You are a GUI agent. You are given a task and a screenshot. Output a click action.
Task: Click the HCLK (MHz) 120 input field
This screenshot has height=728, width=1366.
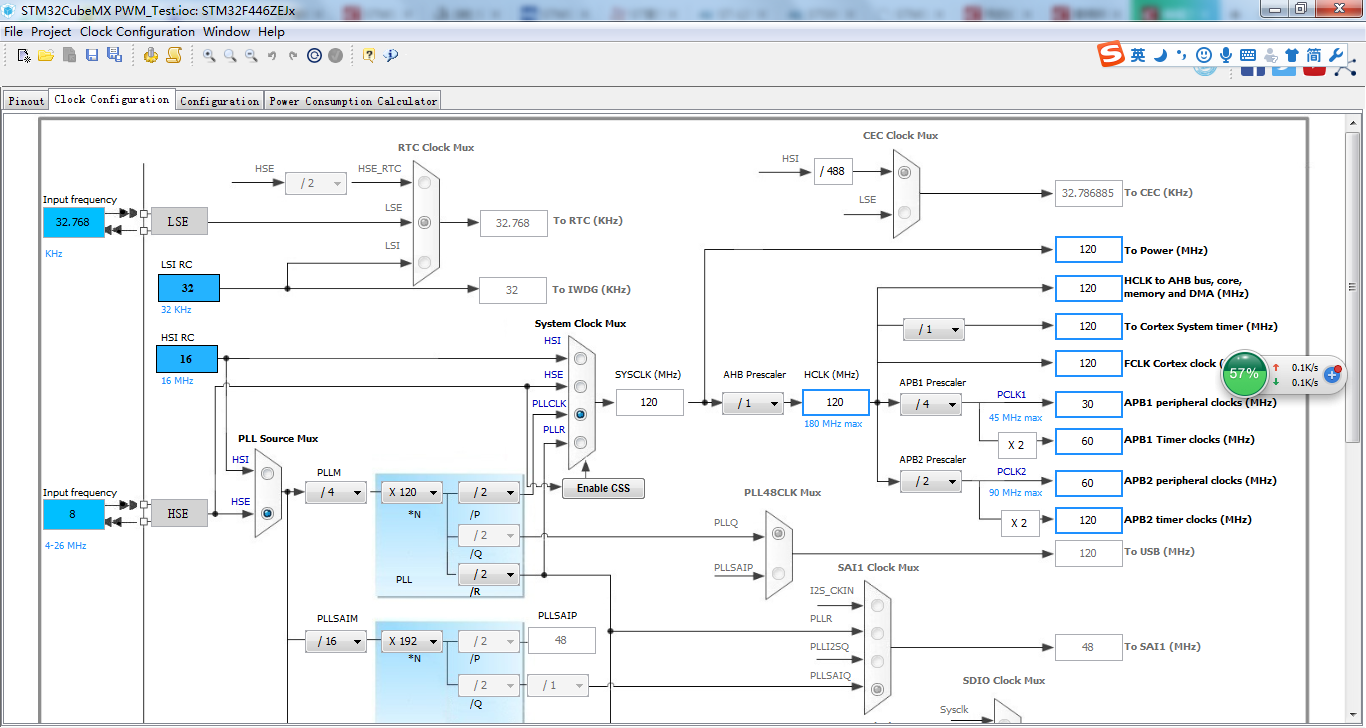[835, 402]
